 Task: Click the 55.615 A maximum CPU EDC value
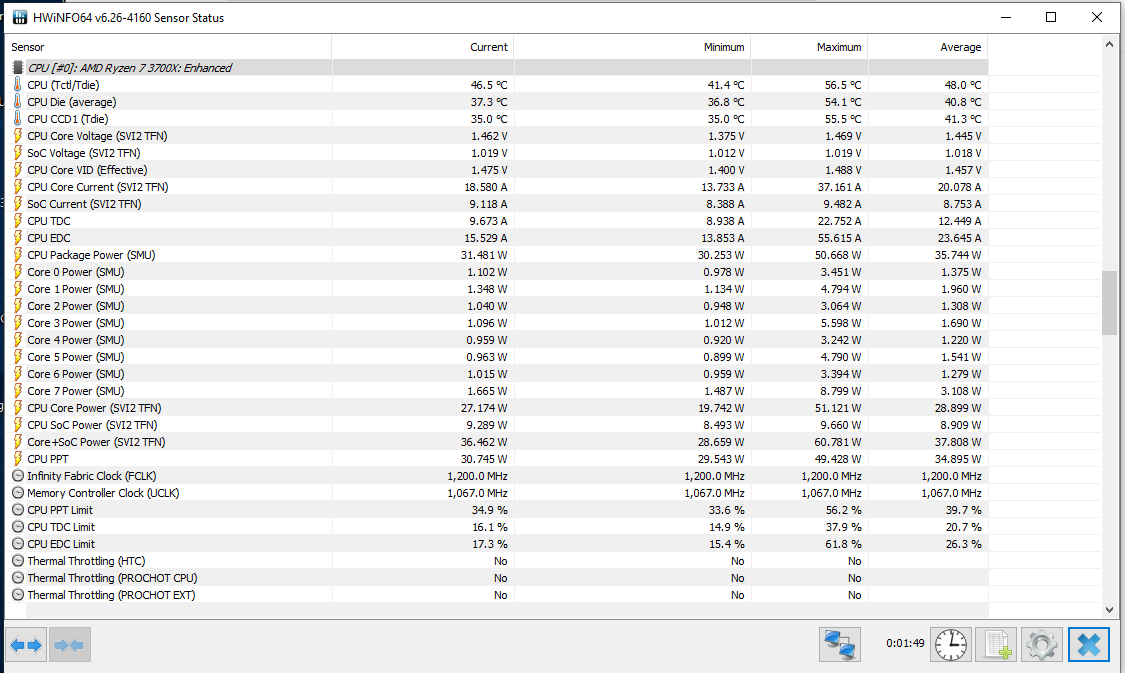tap(837, 238)
